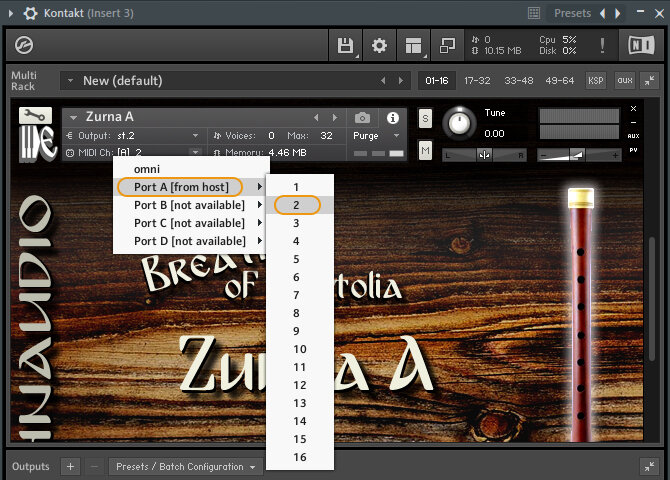
Task: Load previous multi preset
Action: [383, 80]
